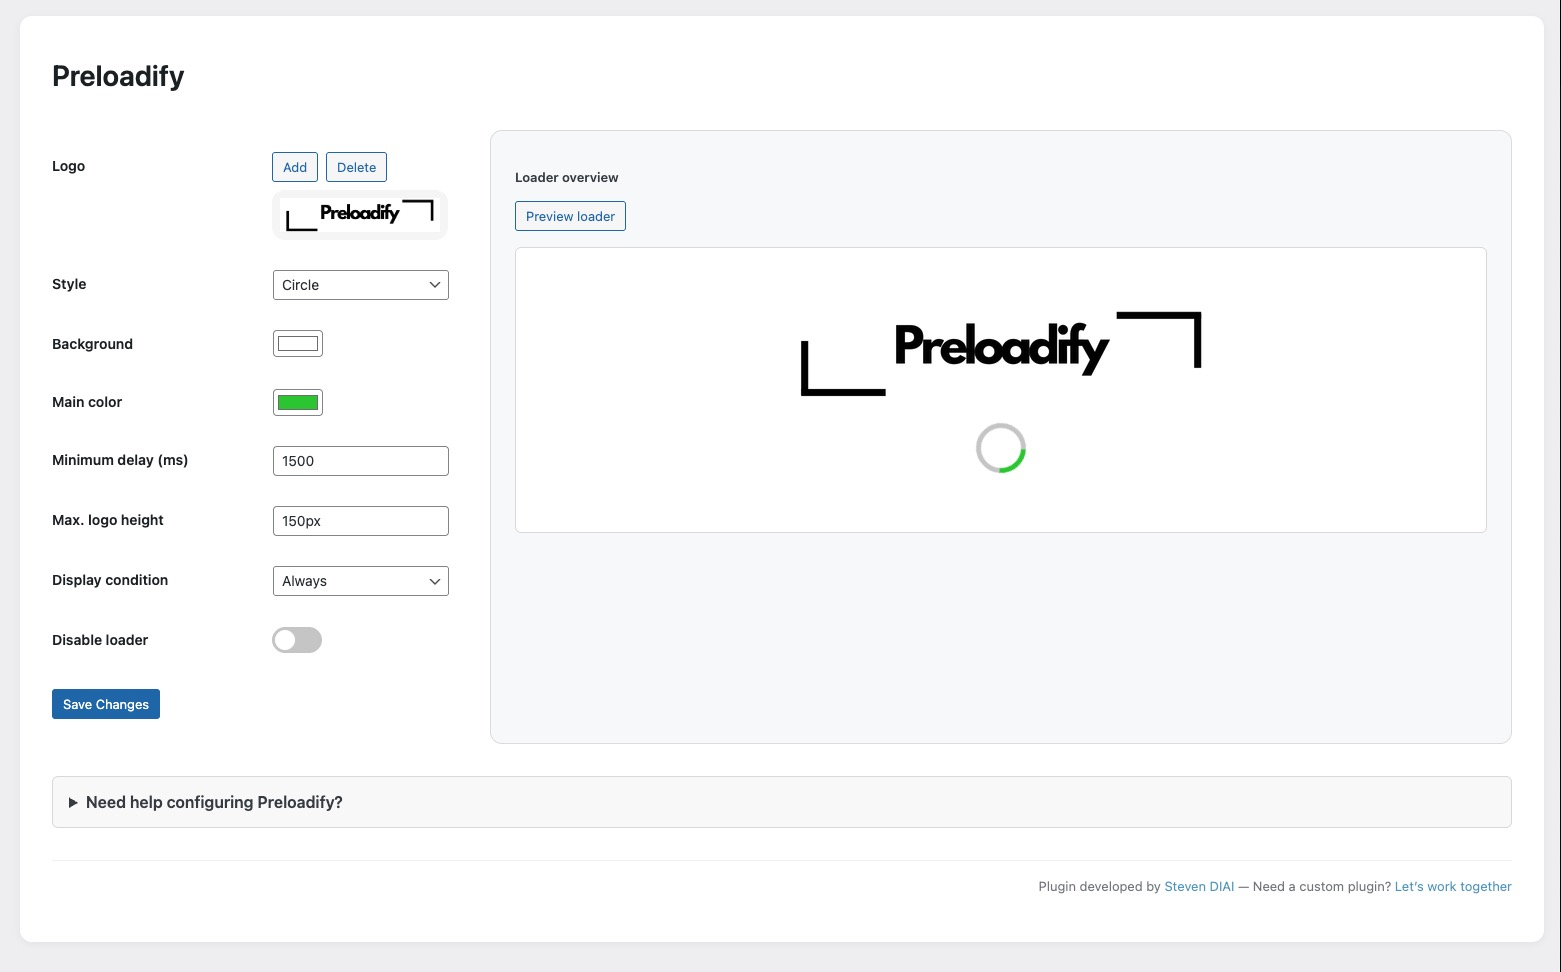Open the Style dropdown showing Circle

coord(360,285)
